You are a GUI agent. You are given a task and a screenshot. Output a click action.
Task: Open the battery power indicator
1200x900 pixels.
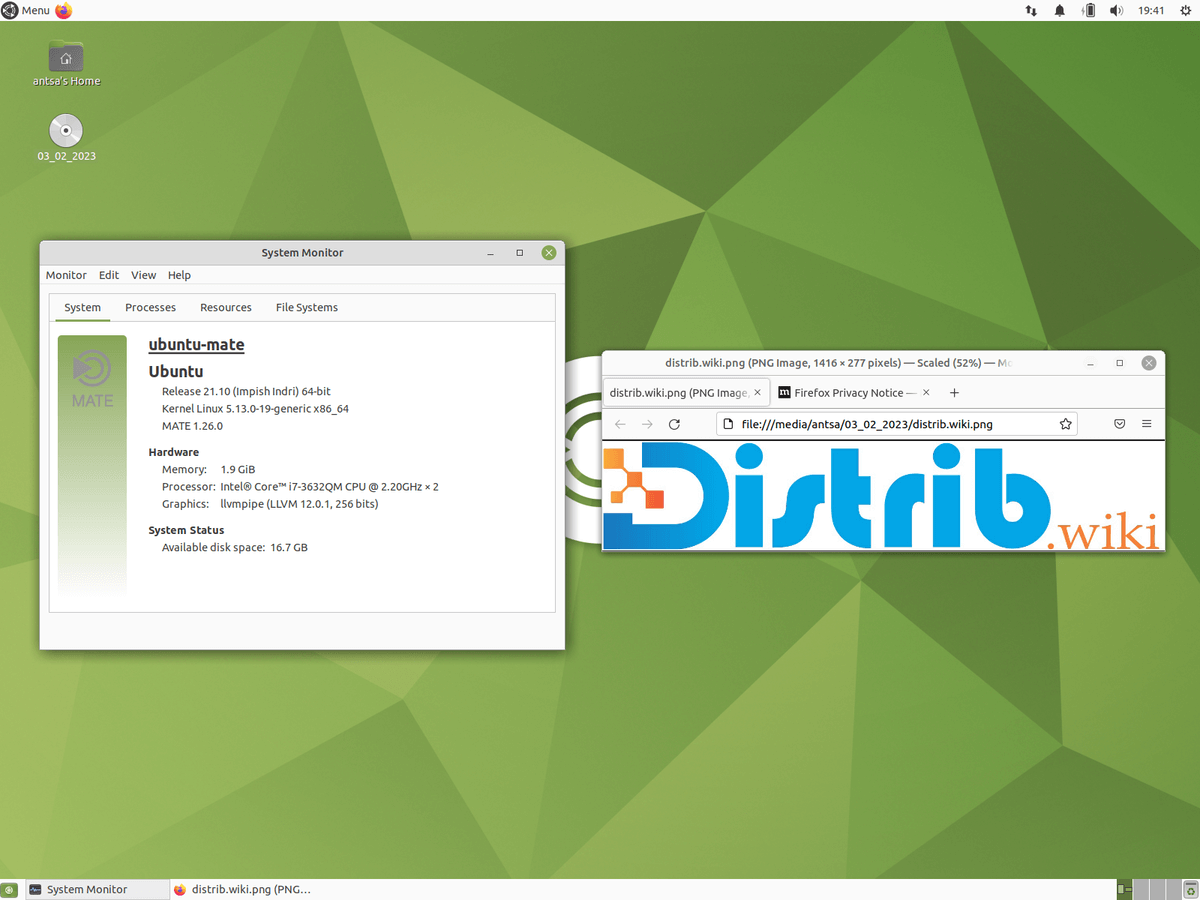click(x=1089, y=10)
